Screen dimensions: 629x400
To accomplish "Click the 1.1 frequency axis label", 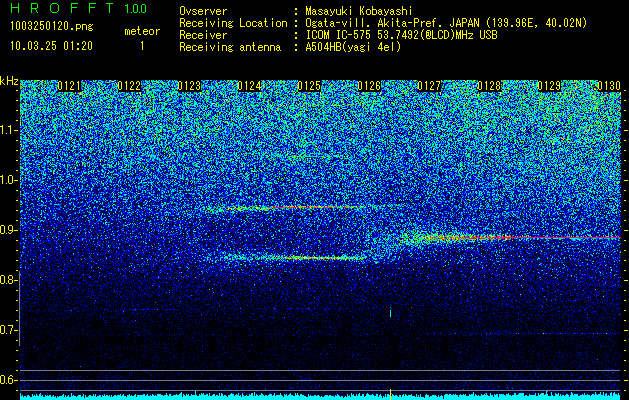I will tap(9, 130).
